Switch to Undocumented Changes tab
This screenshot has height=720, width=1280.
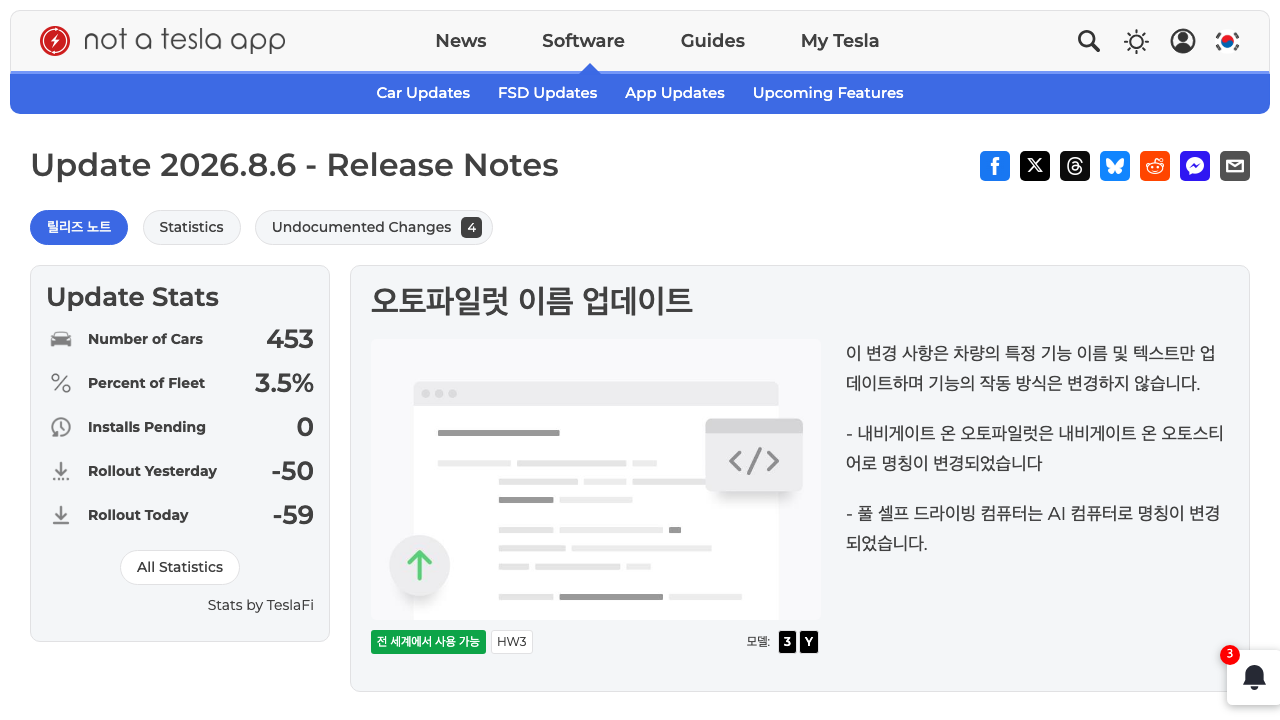tap(374, 227)
